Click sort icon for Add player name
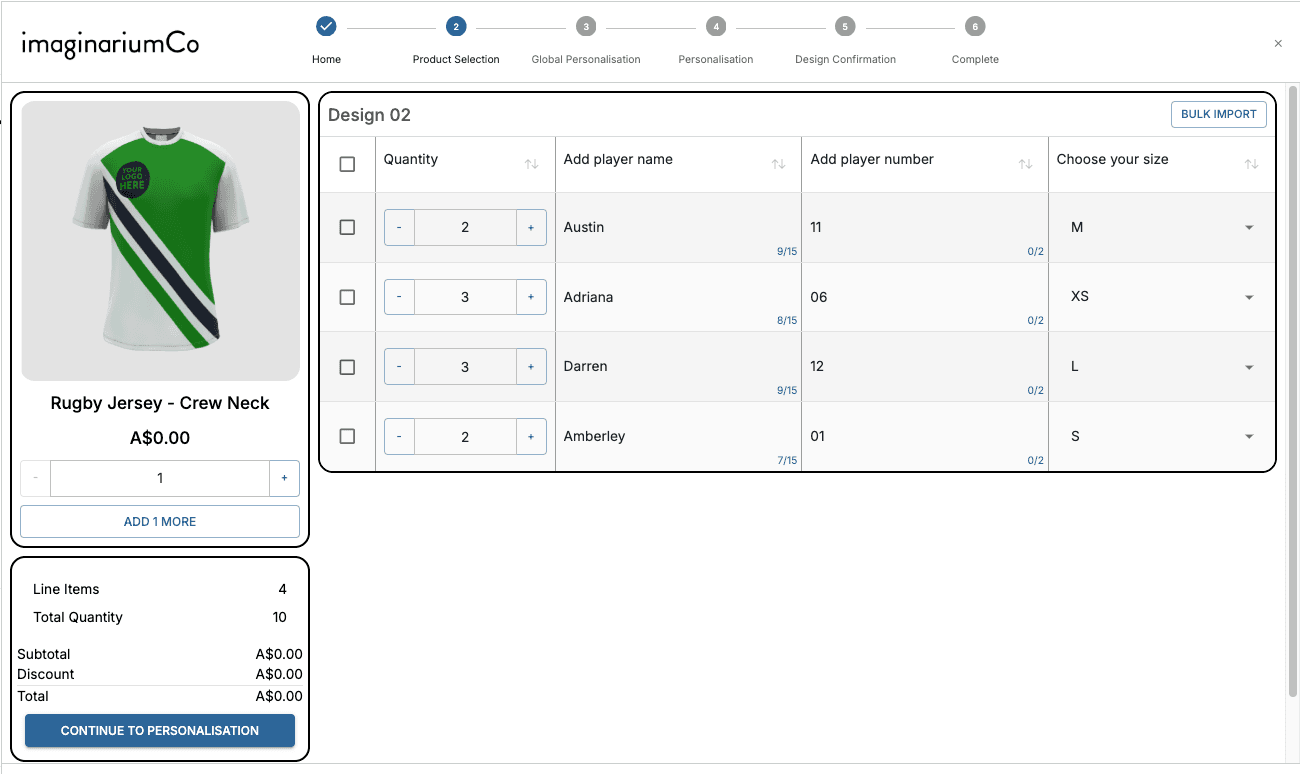This screenshot has width=1300, height=774. click(x=778, y=164)
